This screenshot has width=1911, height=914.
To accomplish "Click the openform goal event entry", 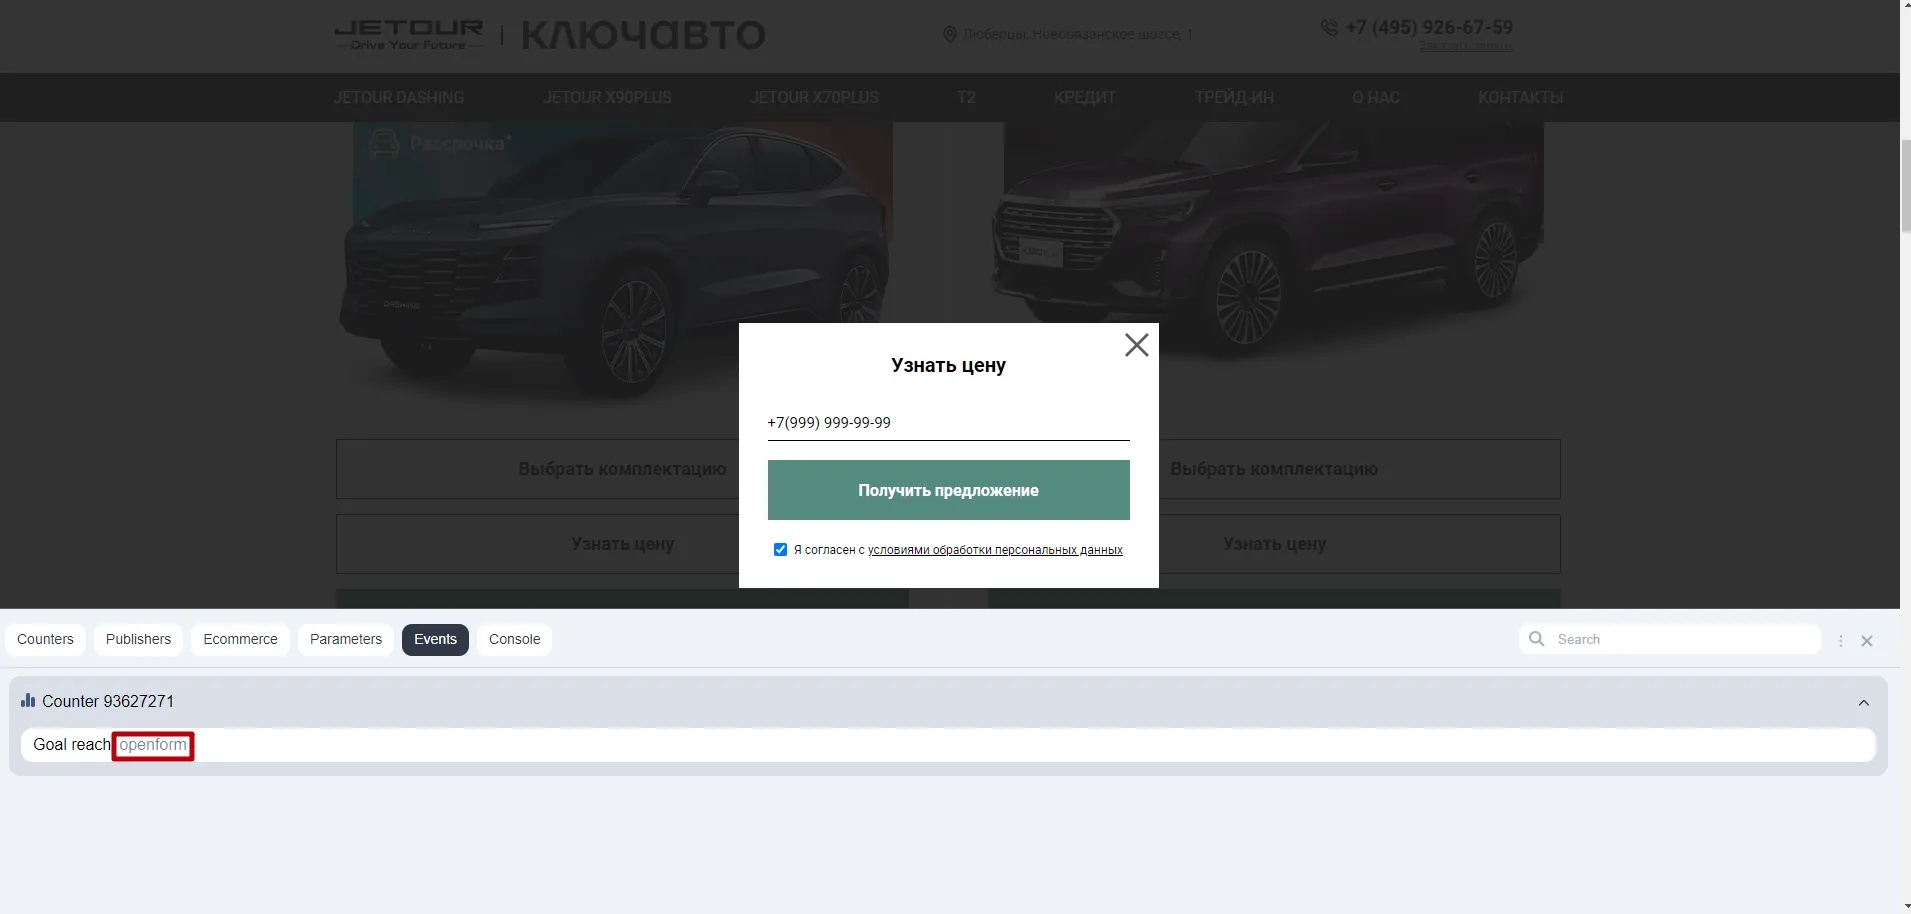I will [x=153, y=745].
